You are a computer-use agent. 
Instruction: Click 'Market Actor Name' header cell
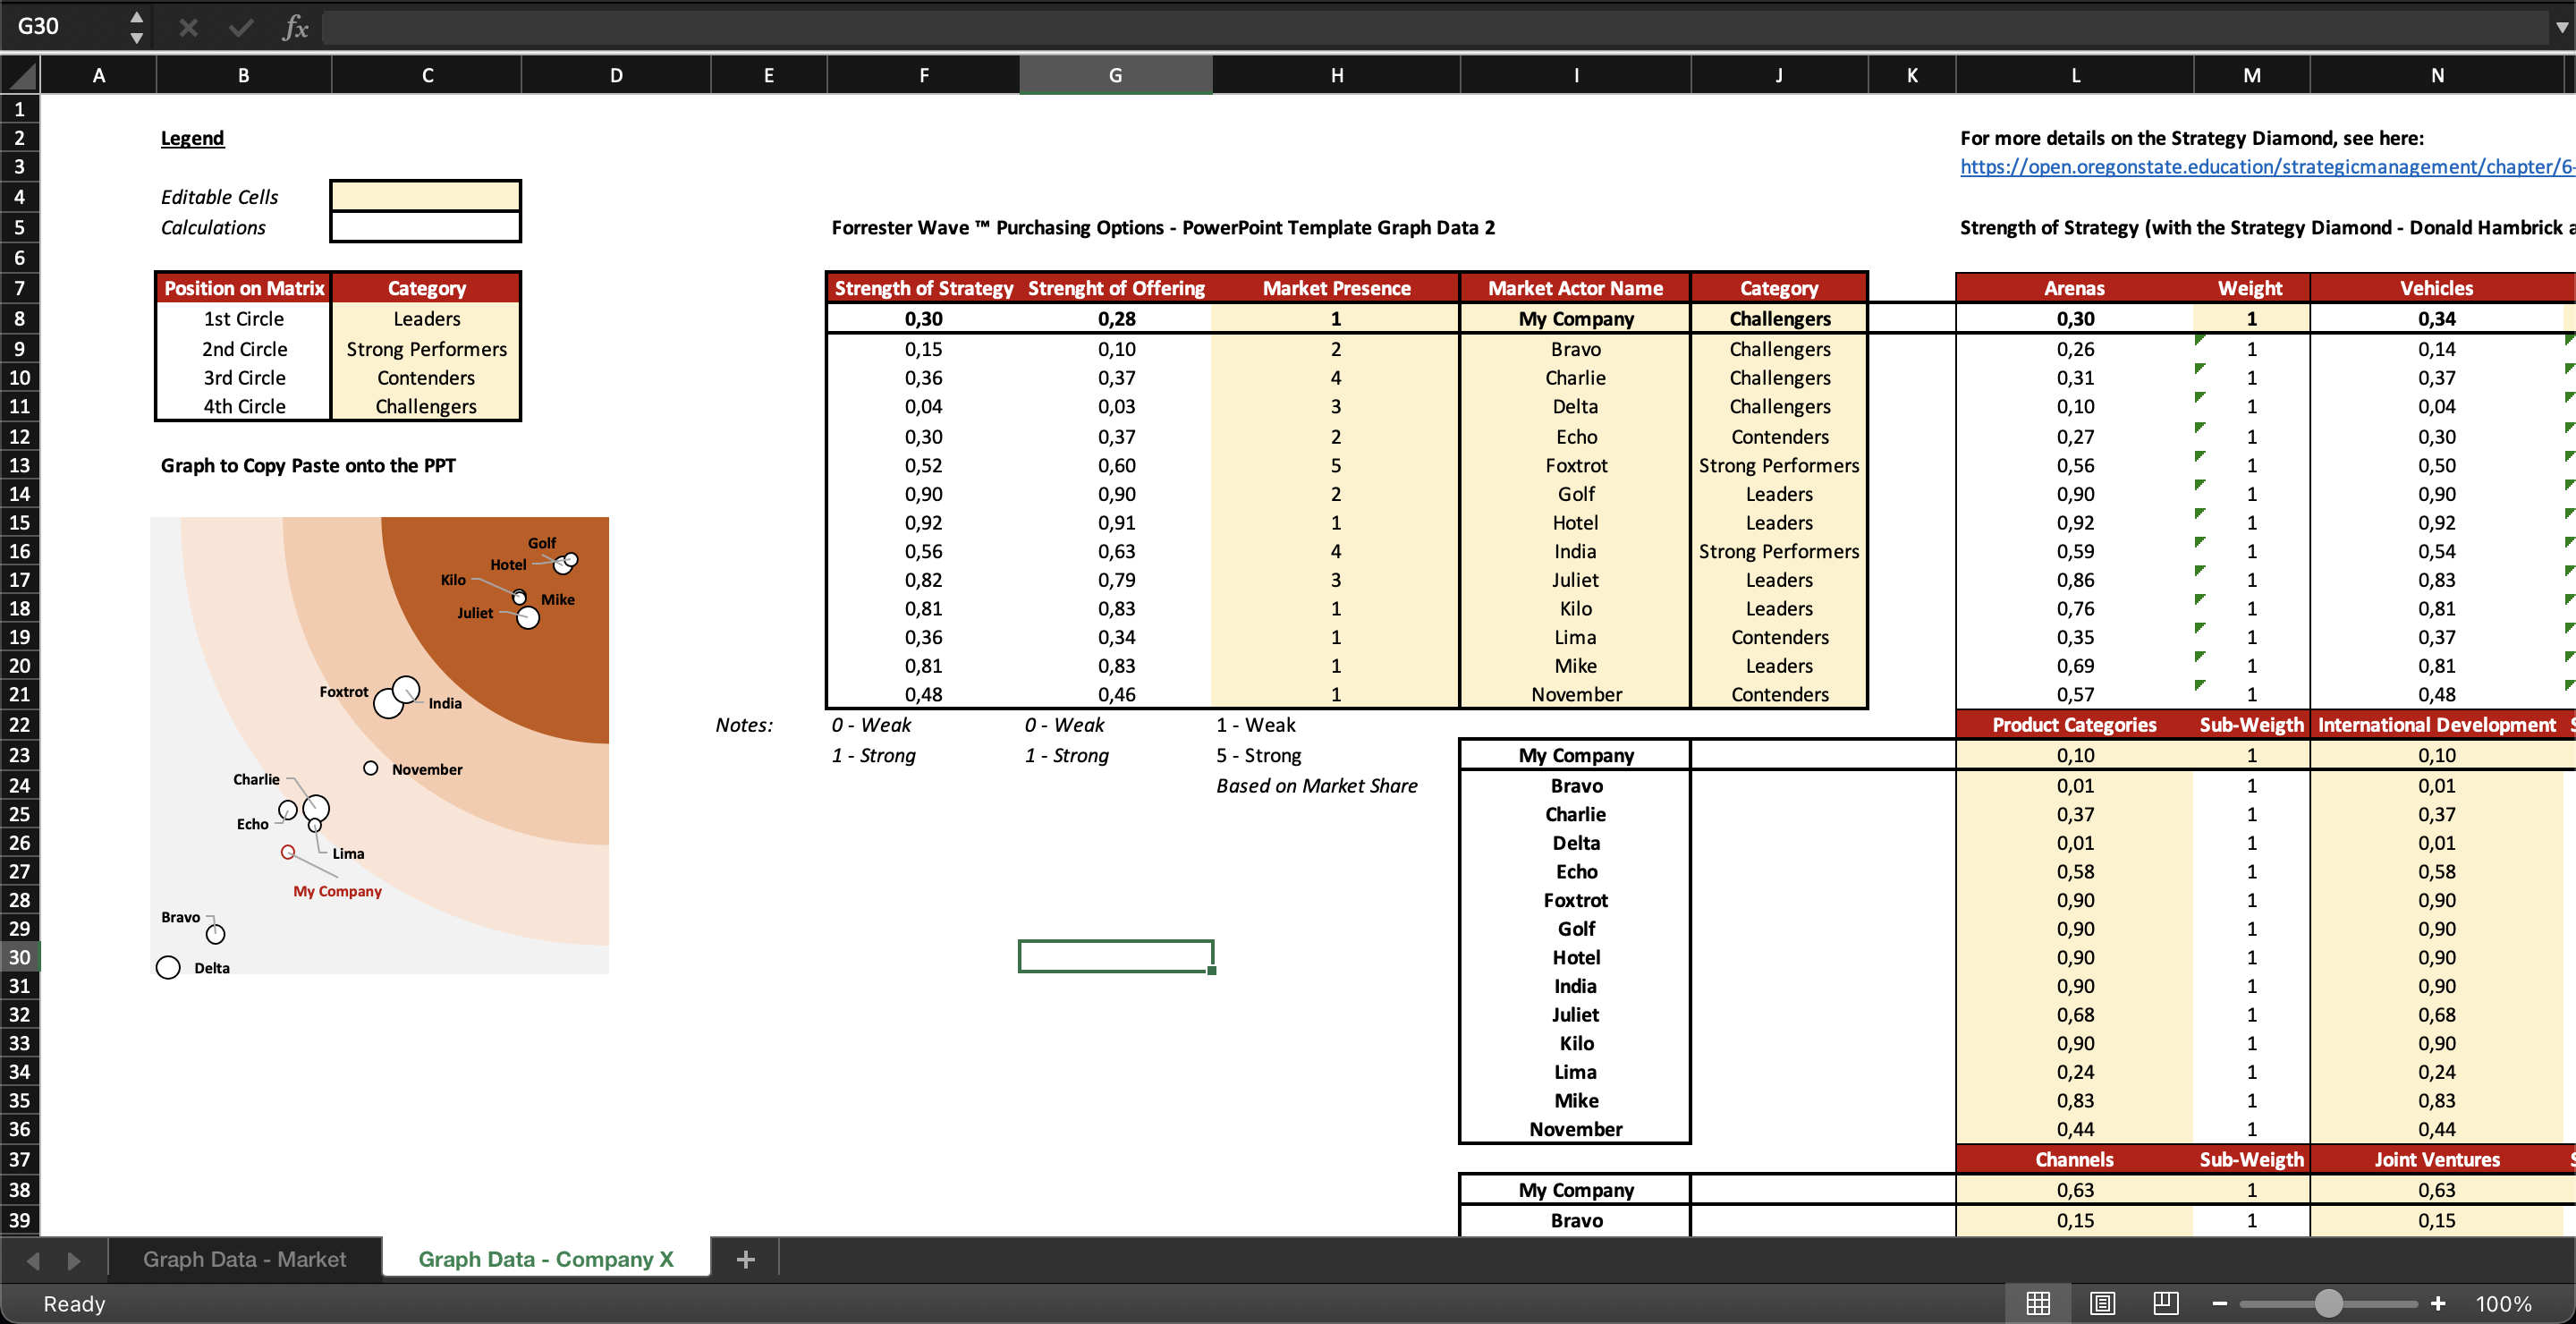point(1575,288)
